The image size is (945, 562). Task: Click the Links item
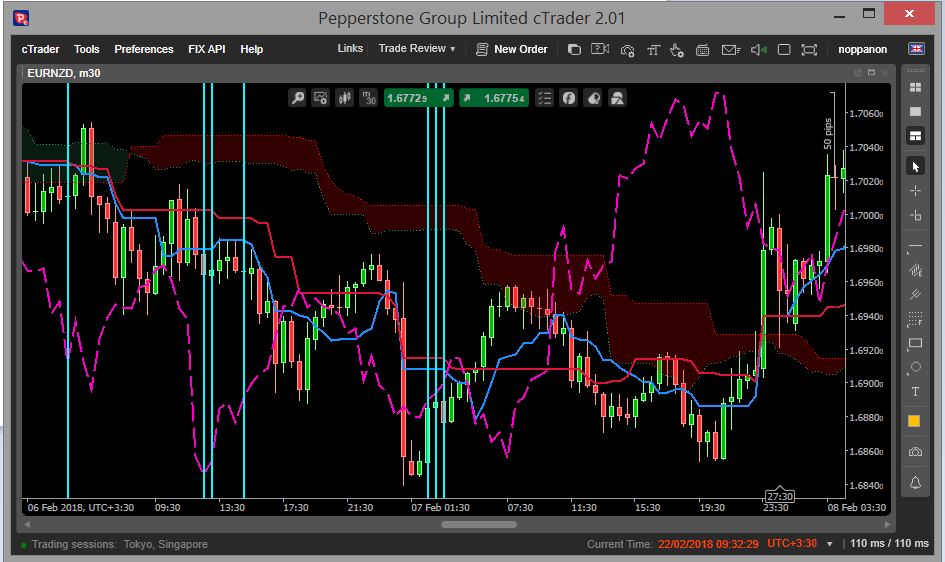(350, 48)
